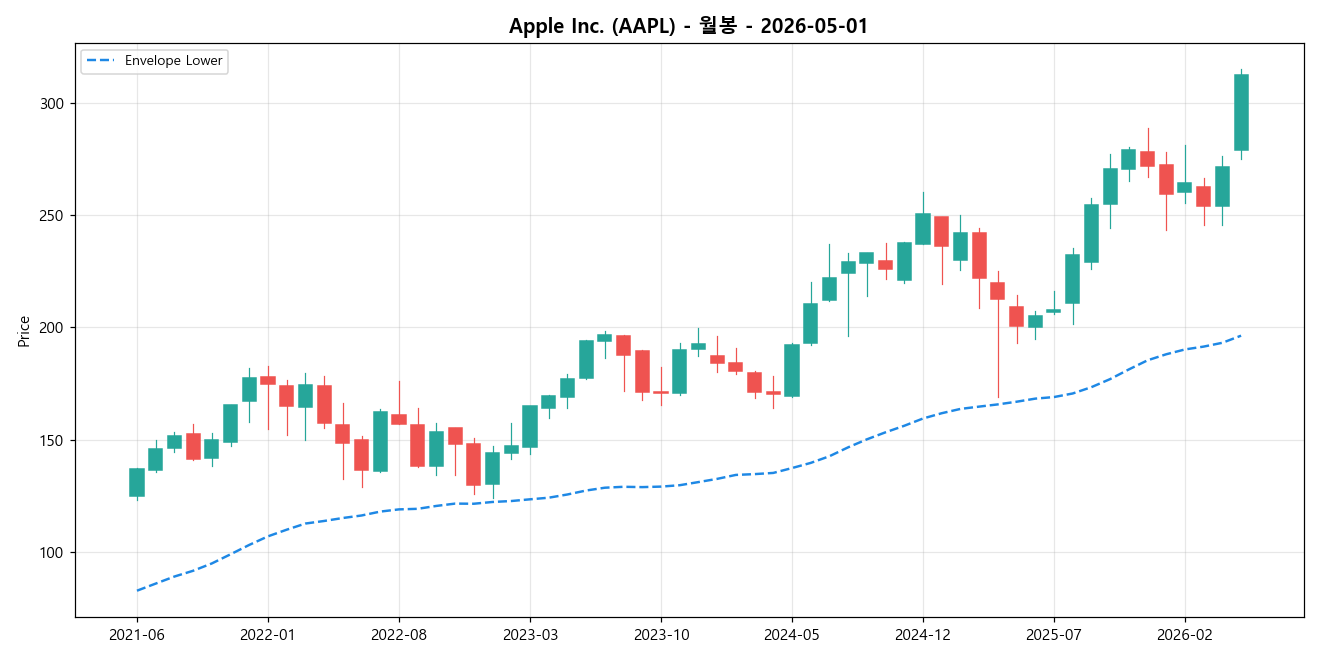Click the 300 y-axis tick label
Viewport: 1320px width, 660px height.
pyautogui.click(x=54, y=104)
